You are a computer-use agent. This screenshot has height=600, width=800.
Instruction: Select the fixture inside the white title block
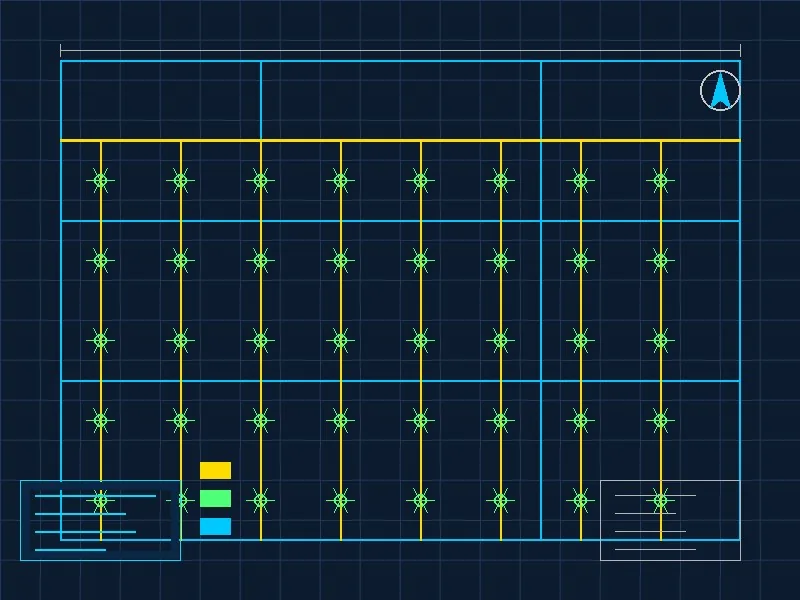(661, 501)
